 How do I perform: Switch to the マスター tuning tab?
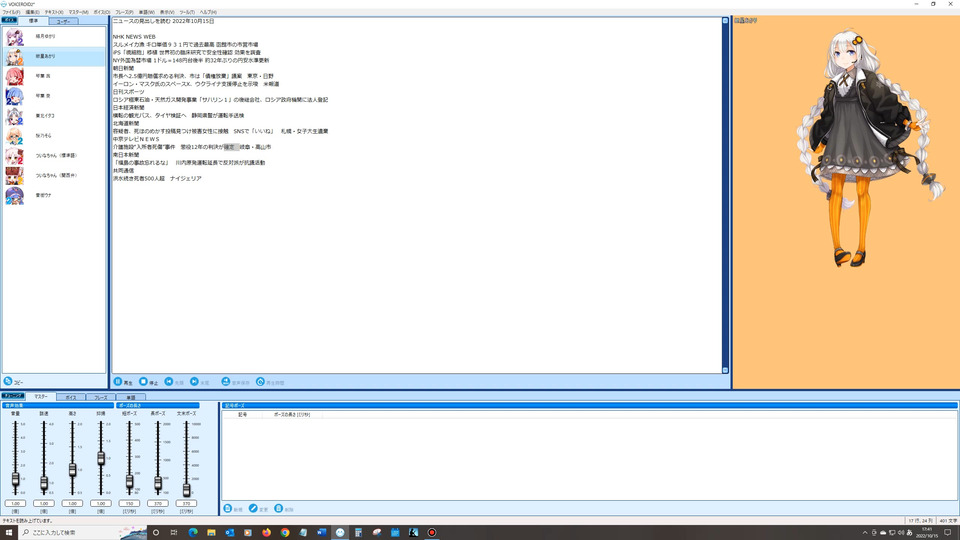click(x=41, y=397)
